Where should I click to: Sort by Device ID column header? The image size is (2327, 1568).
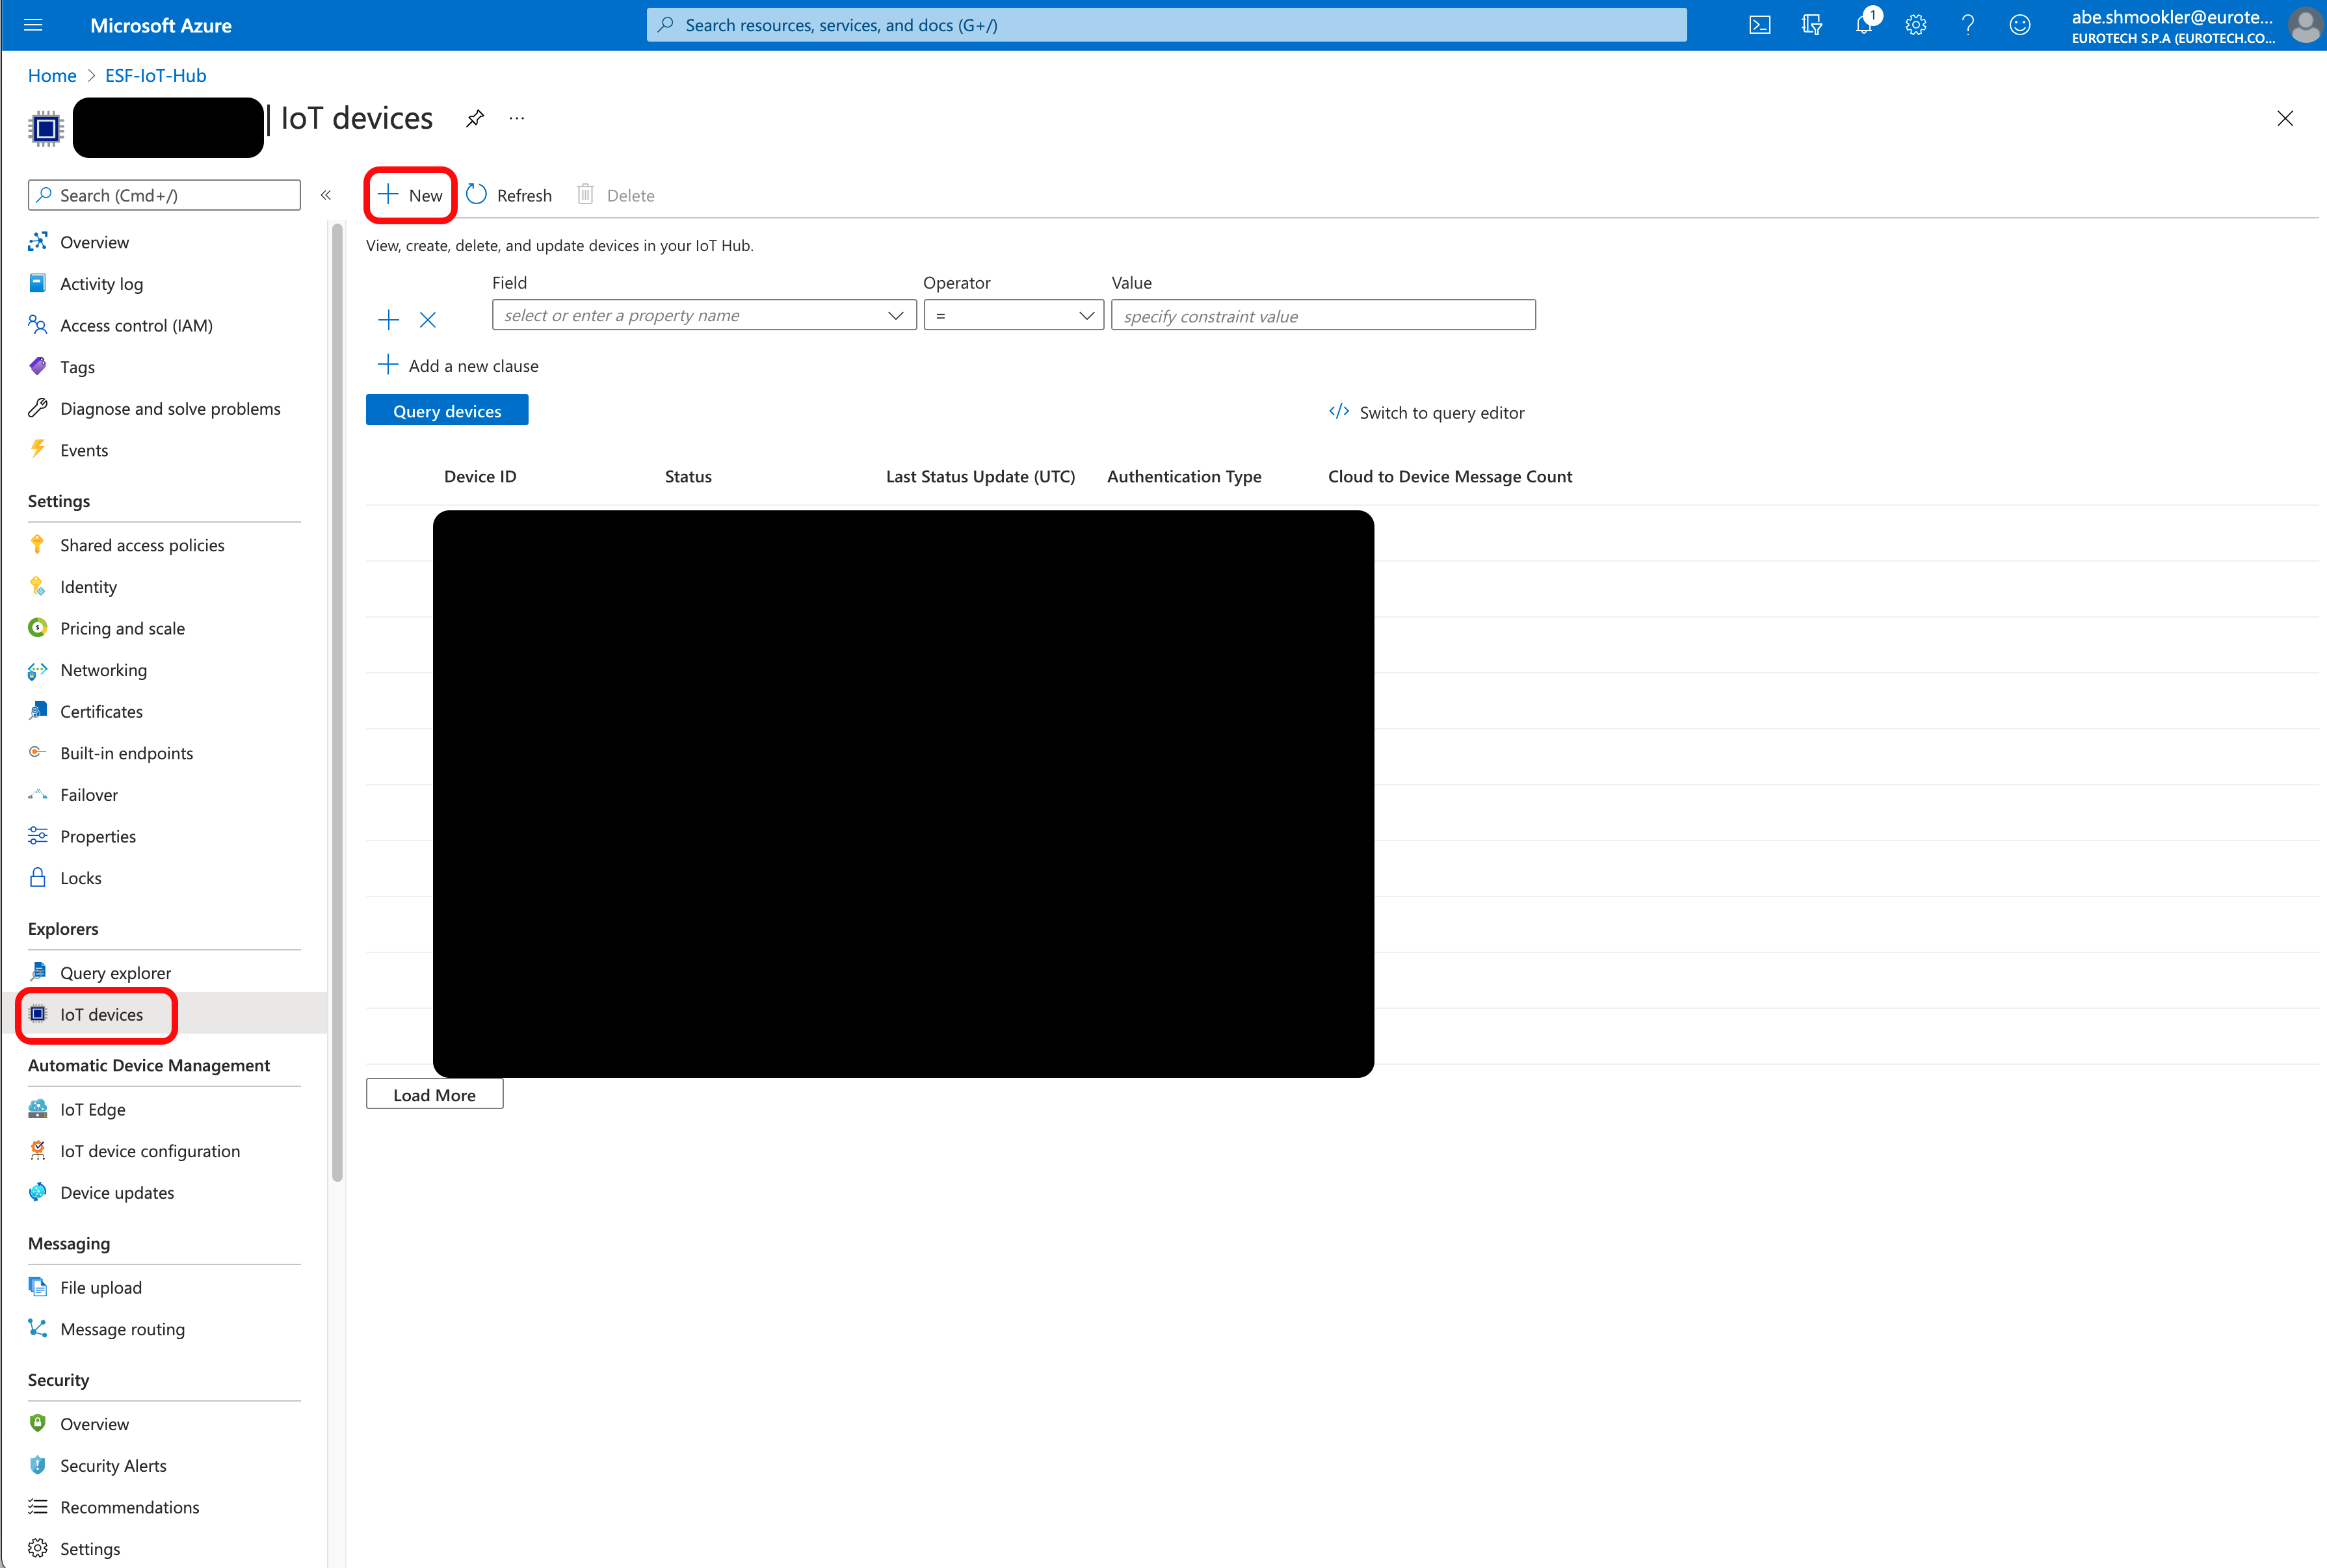click(x=480, y=476)
